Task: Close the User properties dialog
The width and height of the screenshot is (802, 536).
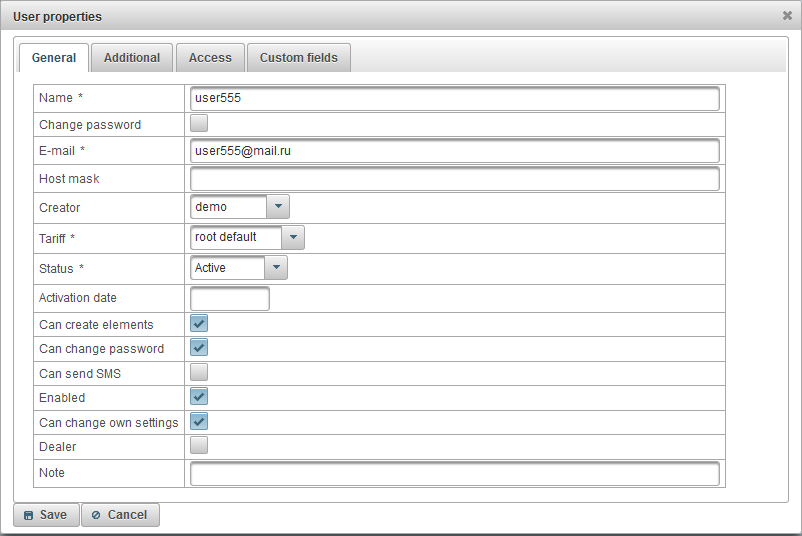Action: click(x=787, y=16)
